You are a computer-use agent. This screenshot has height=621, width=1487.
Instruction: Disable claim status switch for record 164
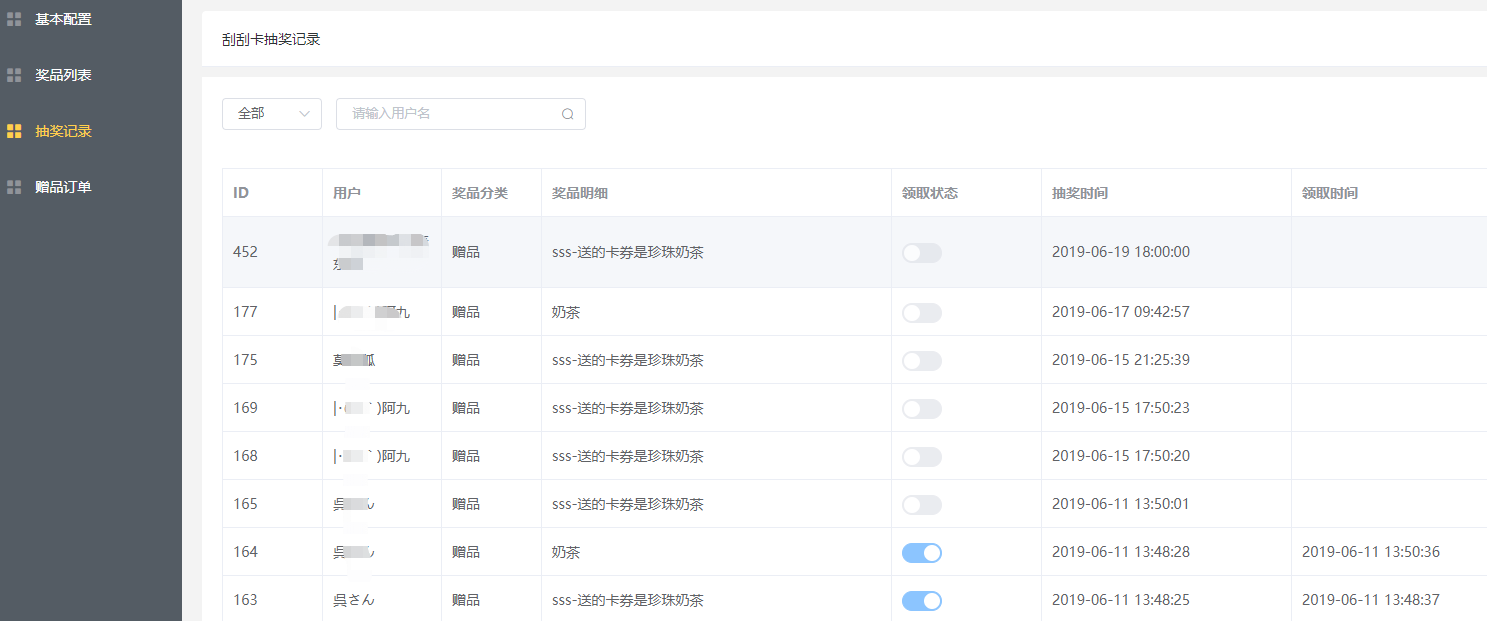coord(921,553)
